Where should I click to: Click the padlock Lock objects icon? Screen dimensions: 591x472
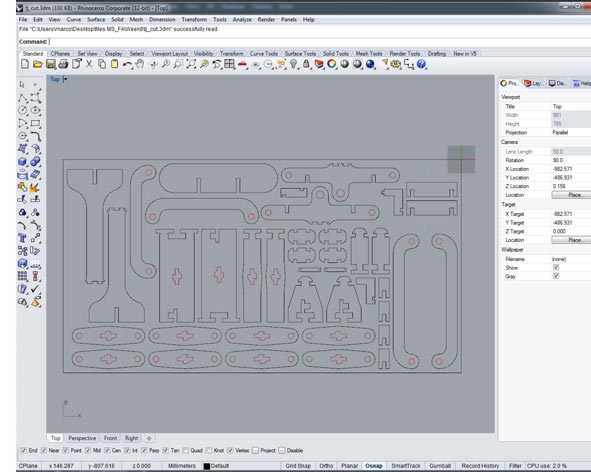[306, 64]
